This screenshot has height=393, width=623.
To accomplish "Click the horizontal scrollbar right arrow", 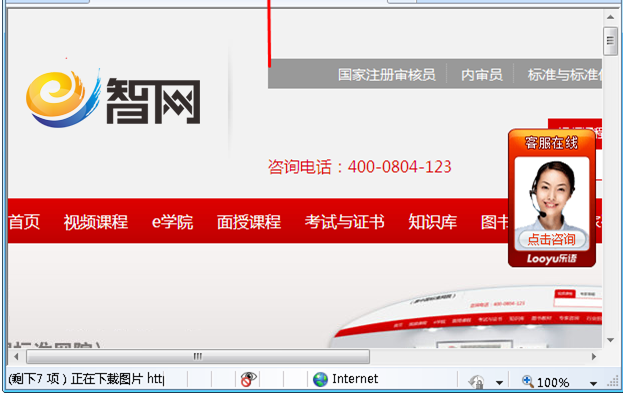I will (594, 356).
